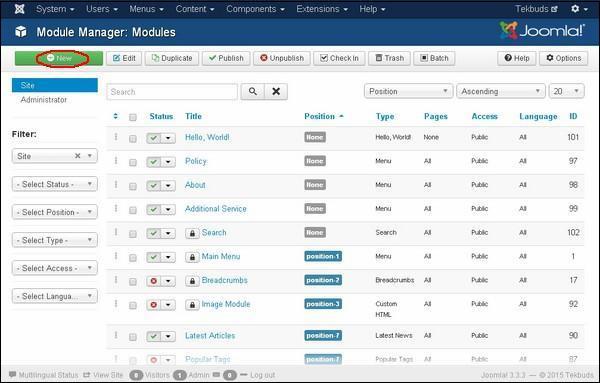Click the Duplicate toolbar button

coord(172,58)
